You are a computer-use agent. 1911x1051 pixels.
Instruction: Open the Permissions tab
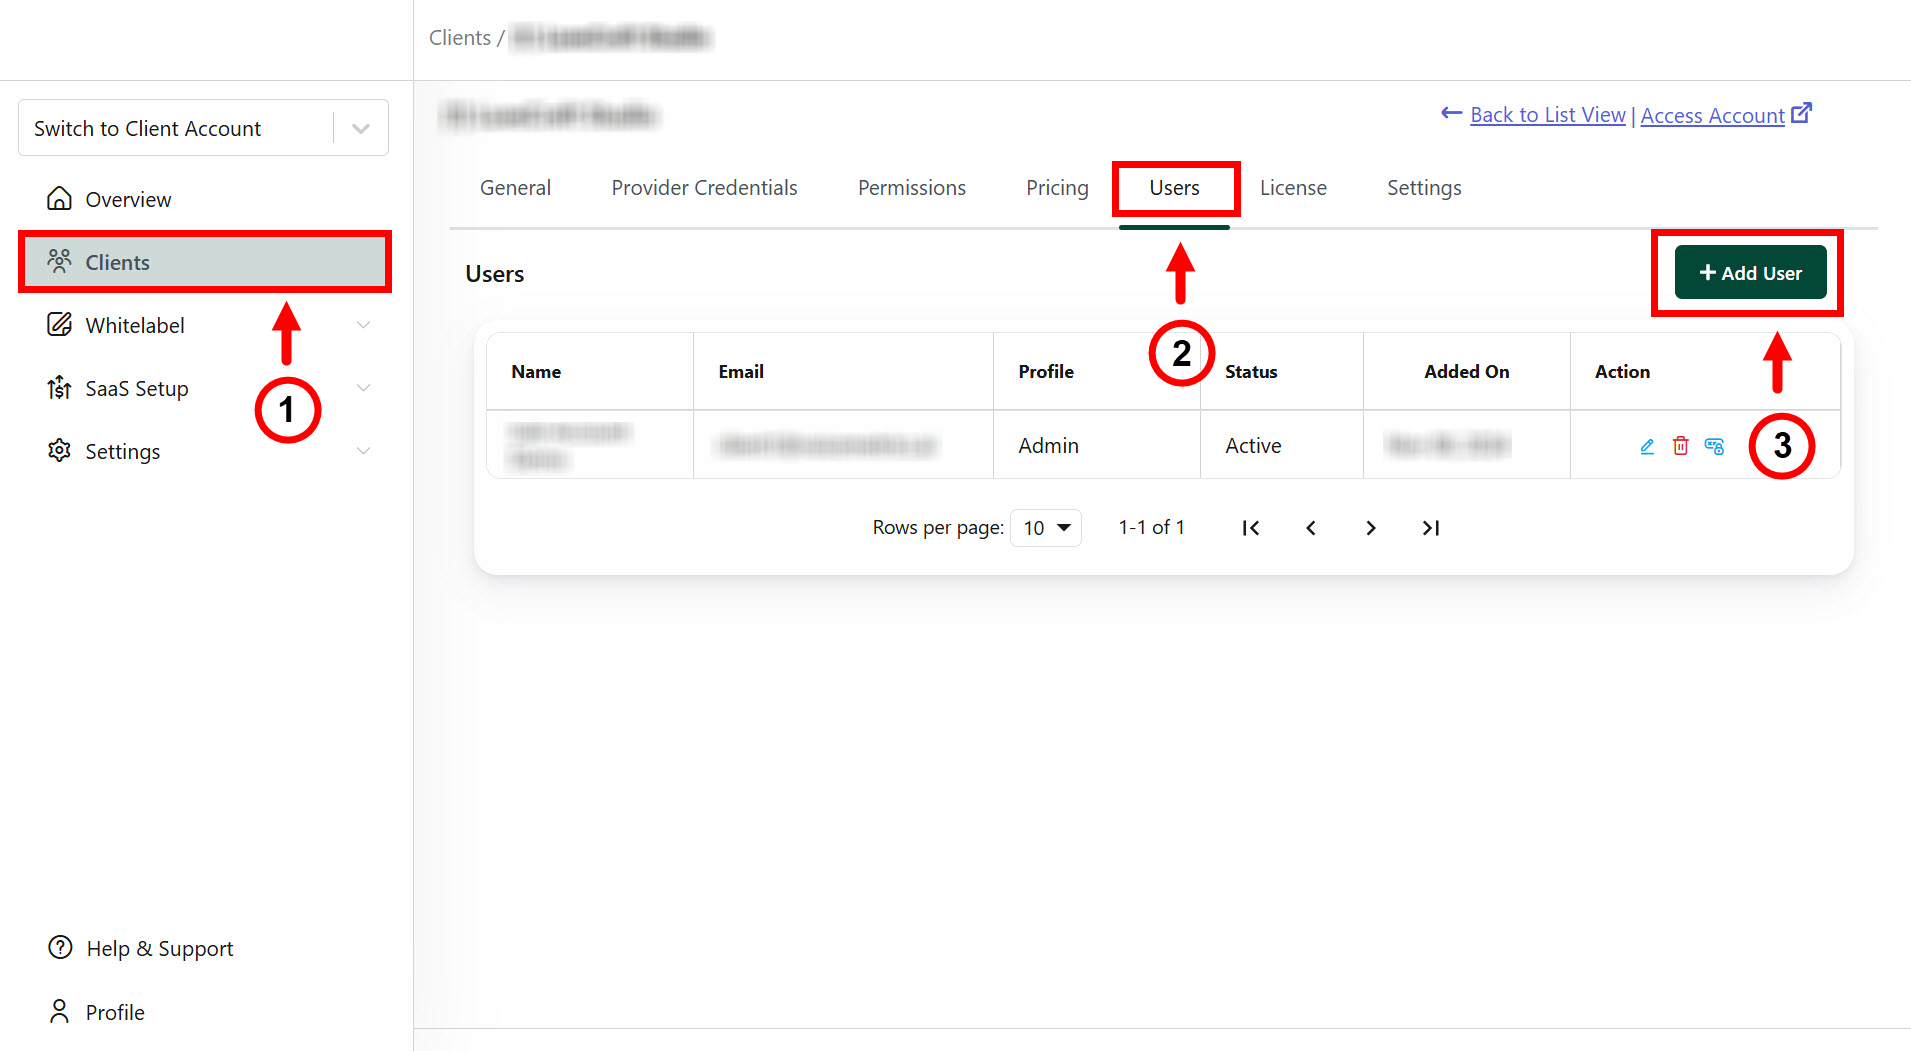[x=911, y=188]
